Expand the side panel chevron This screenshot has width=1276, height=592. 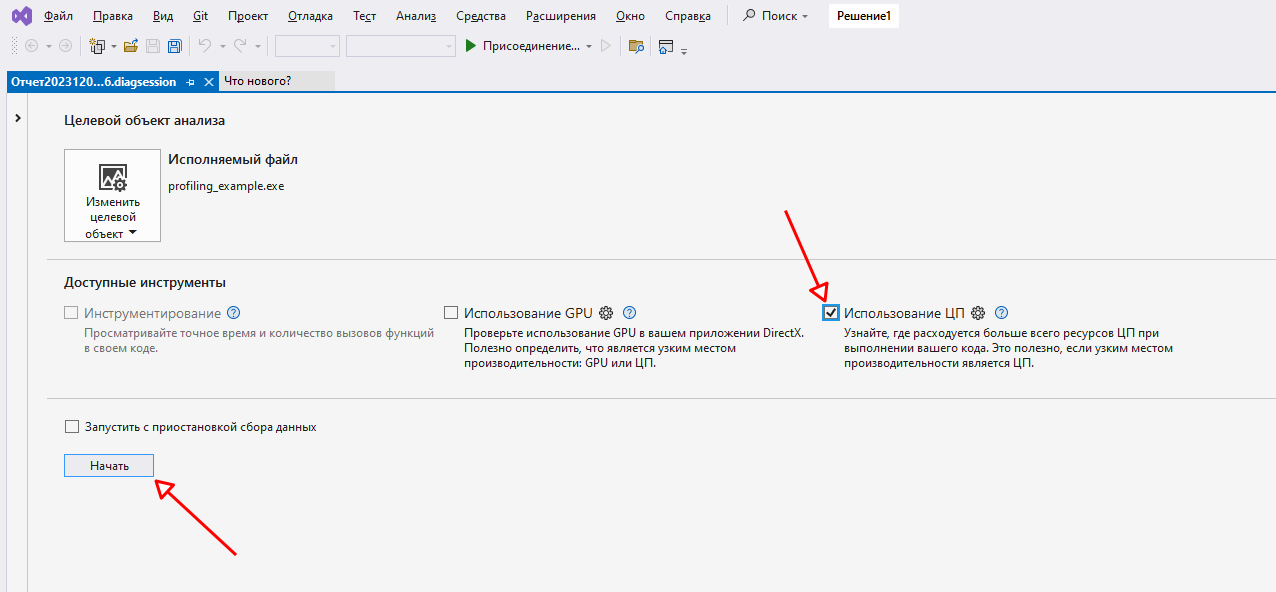coord(18,118)
